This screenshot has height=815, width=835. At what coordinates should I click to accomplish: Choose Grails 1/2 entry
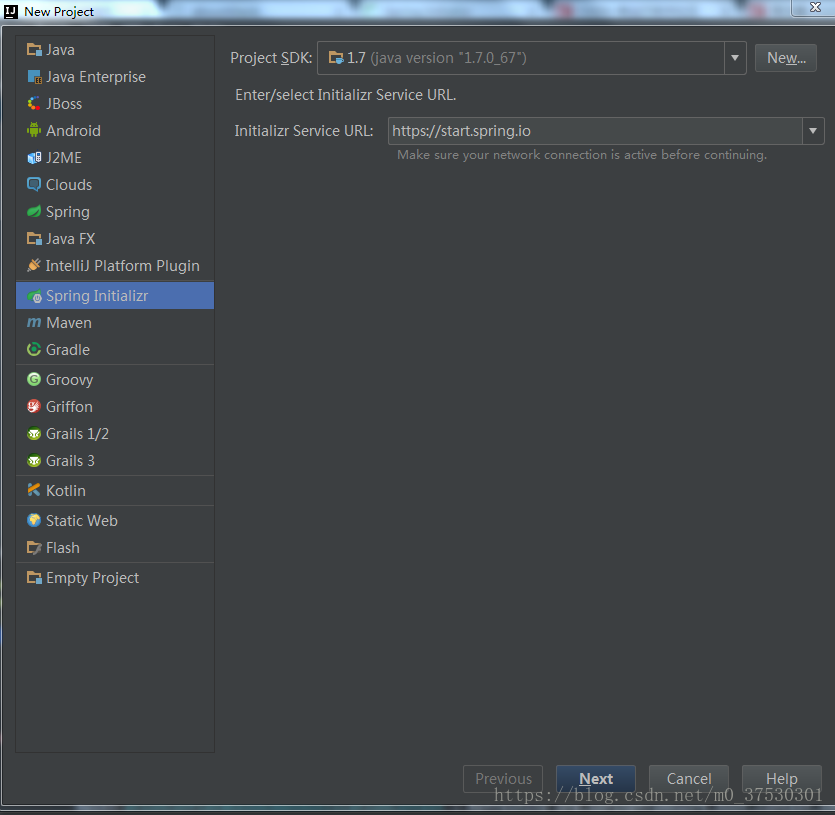coord(115,434)
